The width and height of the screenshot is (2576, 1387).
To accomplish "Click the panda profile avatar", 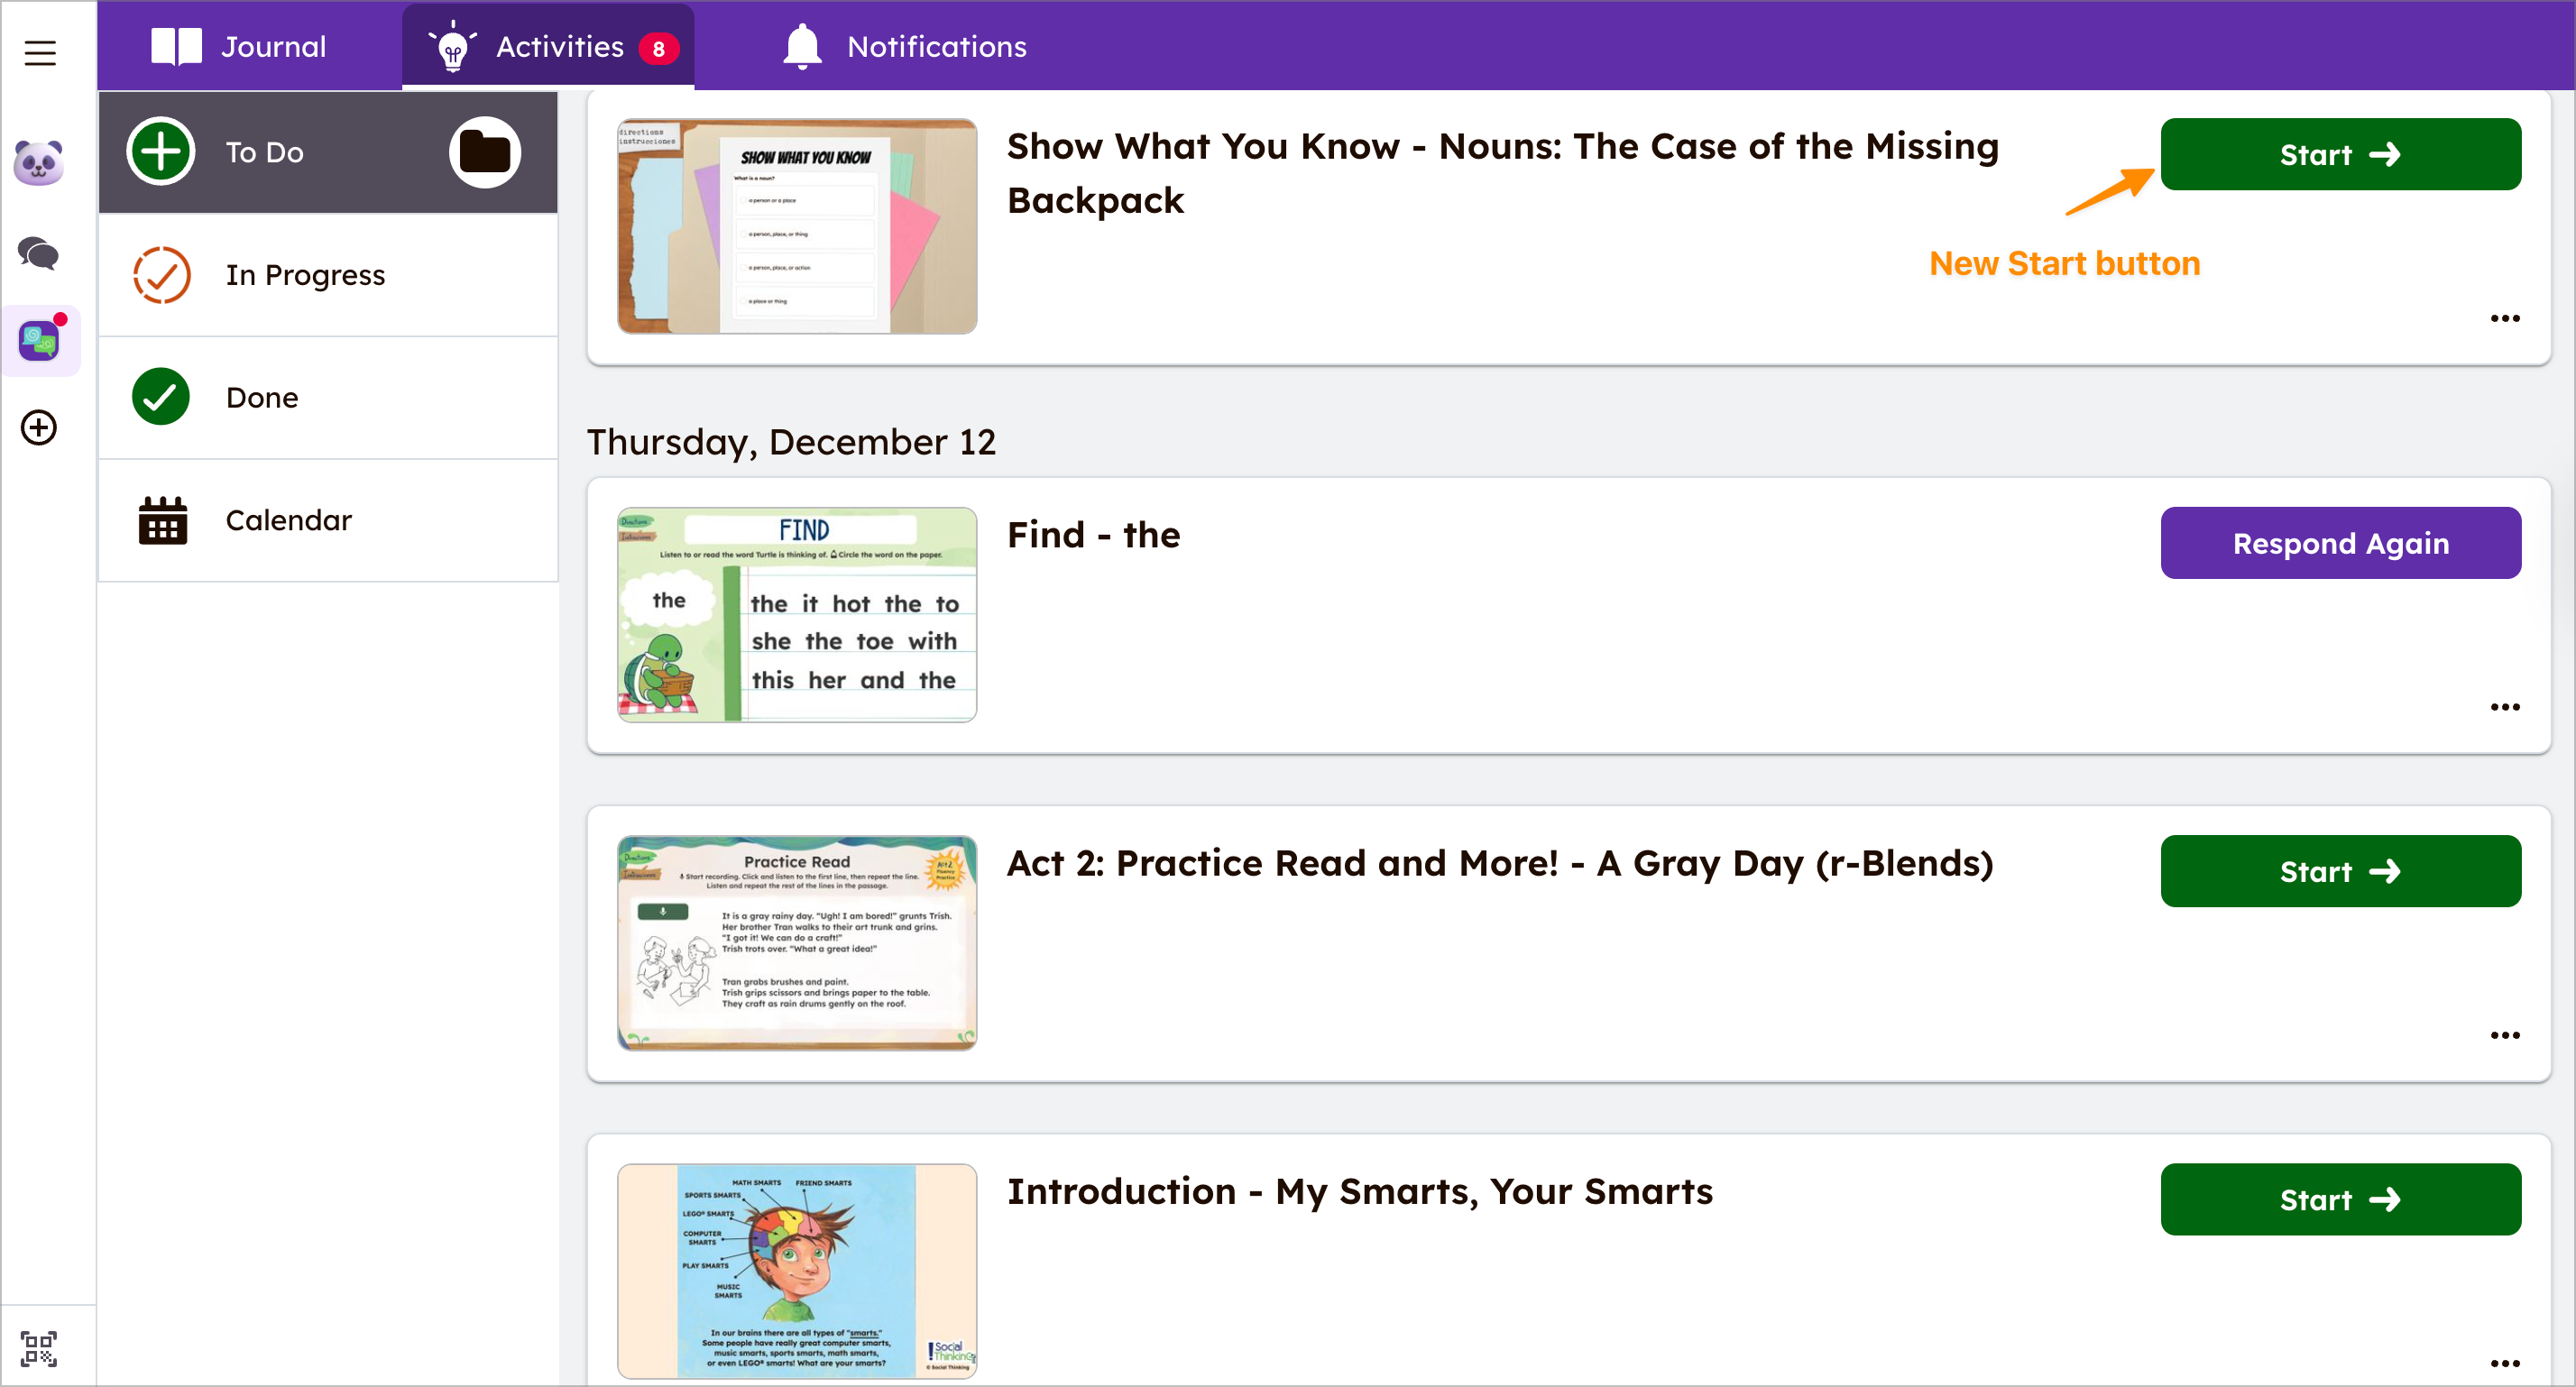I will pyautogui.click(x=39, y=162).
